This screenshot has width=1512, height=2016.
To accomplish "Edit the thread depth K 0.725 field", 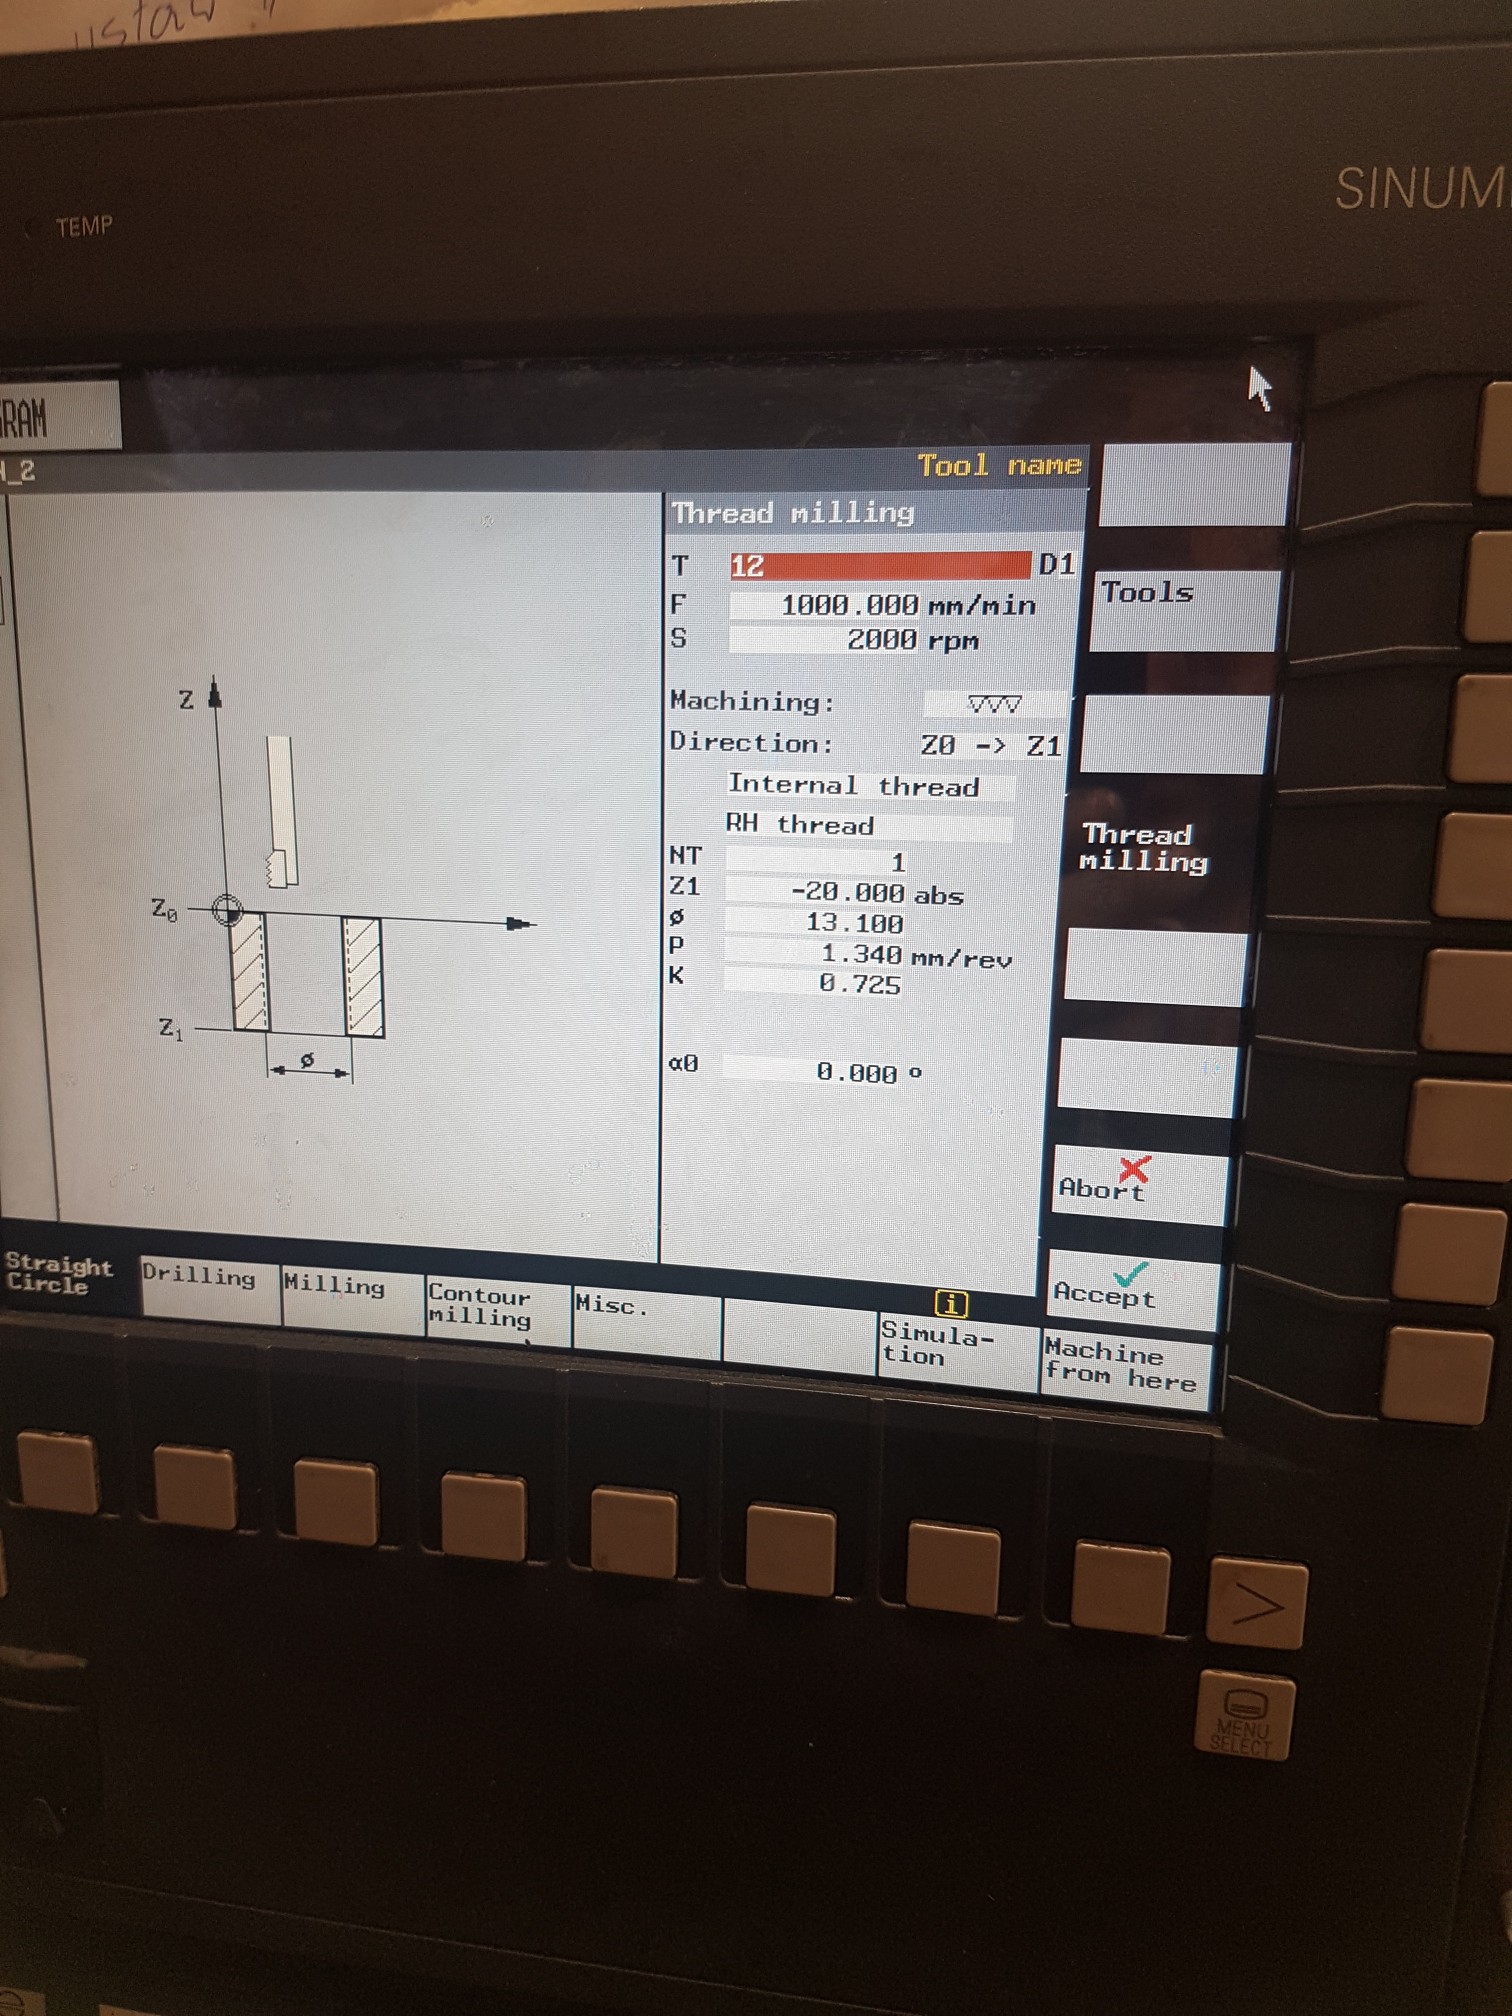I will pos(813,984).
